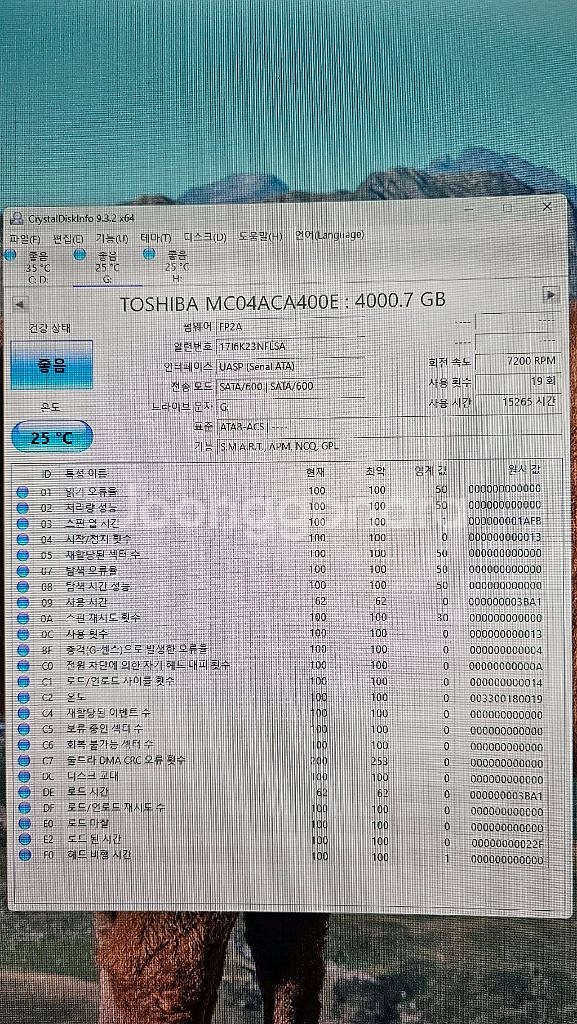577x1024 pixels.
Task: Click status circle for attribute DE 로드 시간
Action: 24,792
